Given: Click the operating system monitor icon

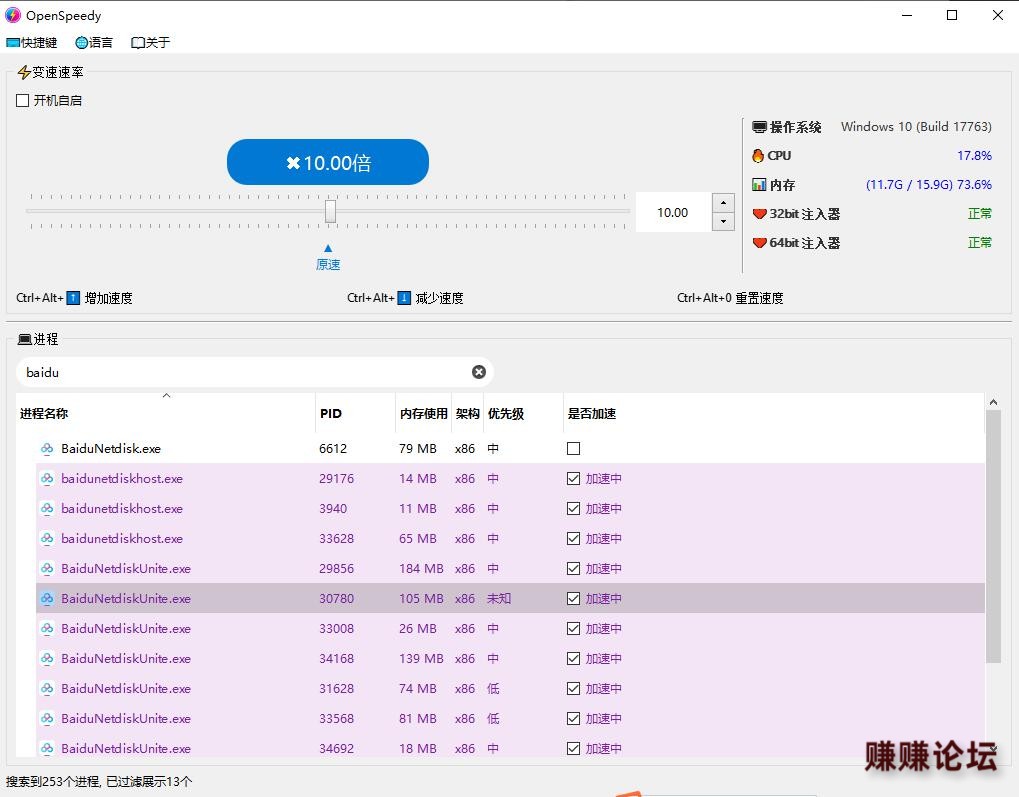Looking at the screenshot, I should click(x=759, y=127).
